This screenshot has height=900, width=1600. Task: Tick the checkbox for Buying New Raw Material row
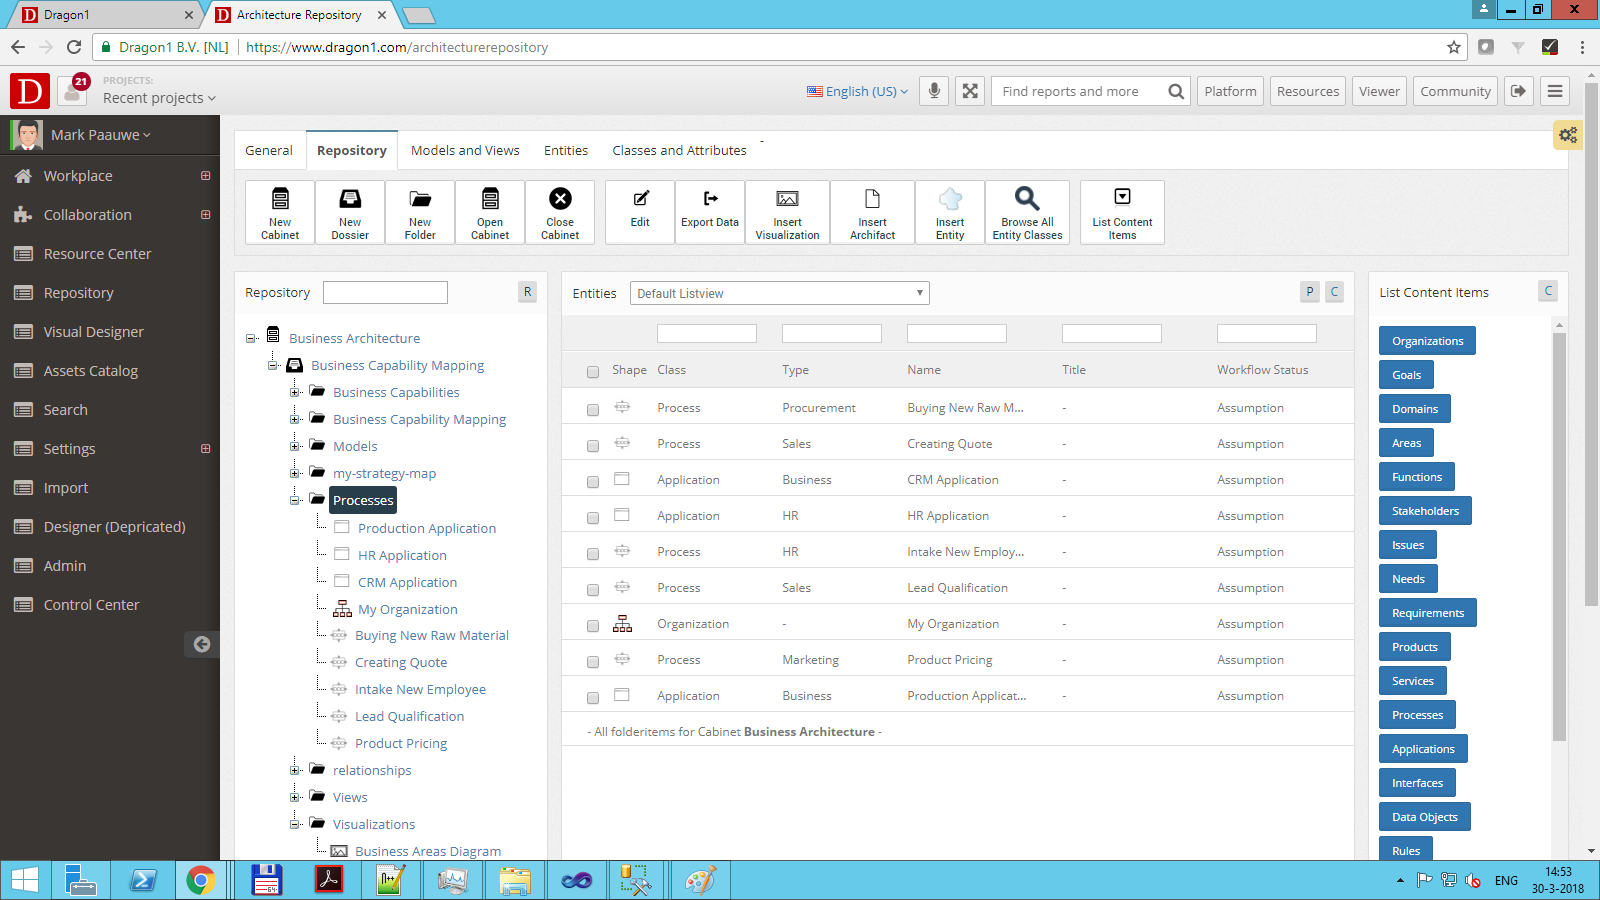click(593, 409)
